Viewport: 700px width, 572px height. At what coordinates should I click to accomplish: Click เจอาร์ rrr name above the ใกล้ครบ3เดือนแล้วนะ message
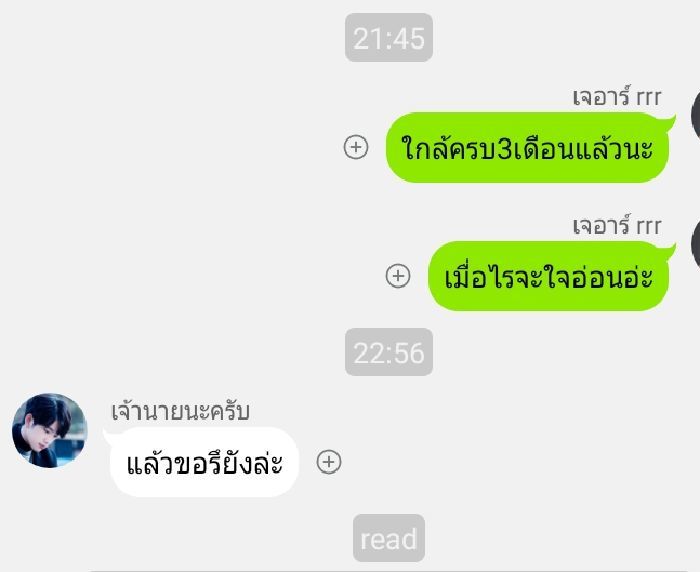pyautogui.click(x=617, y=97)
